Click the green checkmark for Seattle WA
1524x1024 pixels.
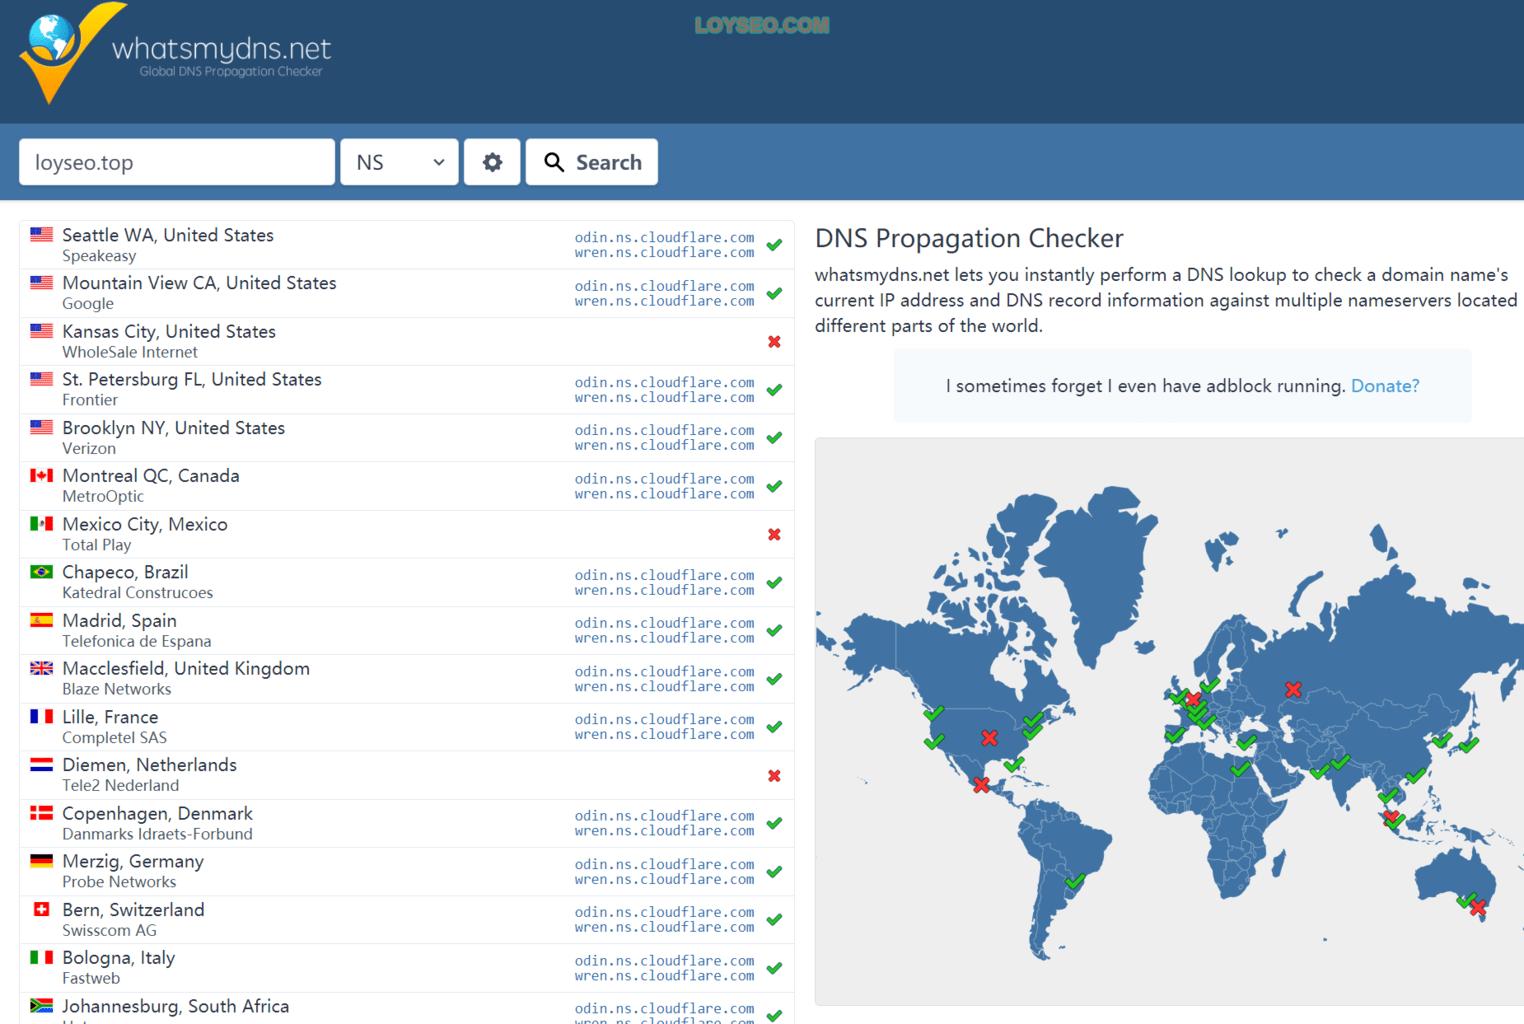[774, 245]
